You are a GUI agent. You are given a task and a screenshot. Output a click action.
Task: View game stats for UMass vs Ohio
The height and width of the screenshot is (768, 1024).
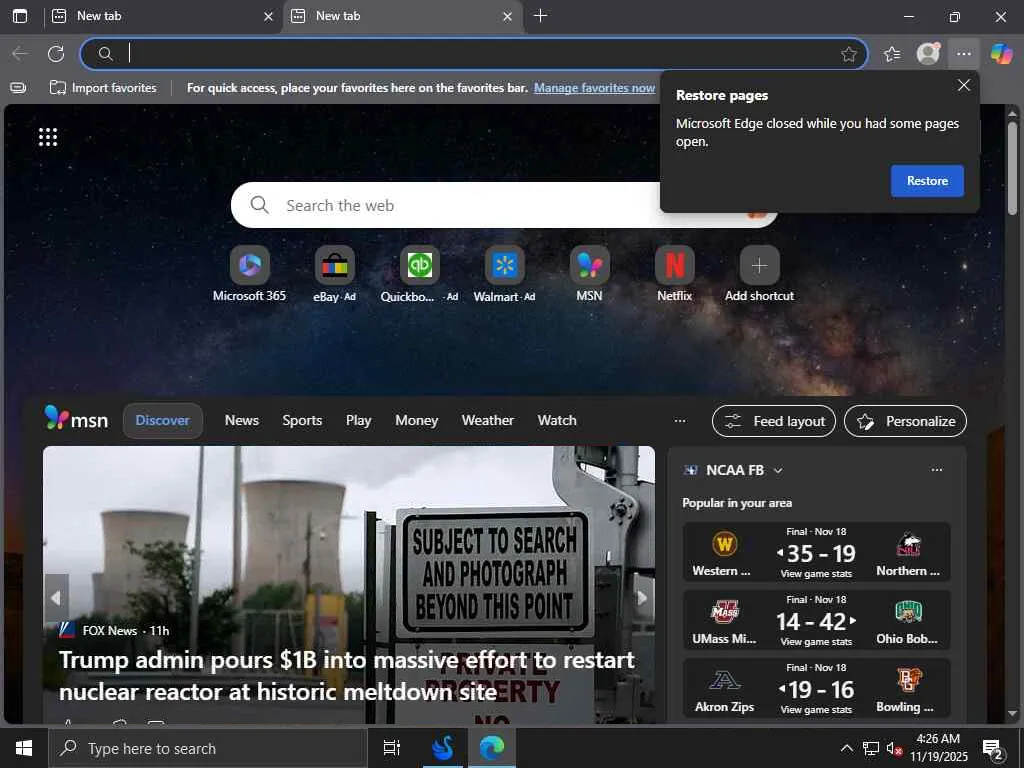point(816,642)
